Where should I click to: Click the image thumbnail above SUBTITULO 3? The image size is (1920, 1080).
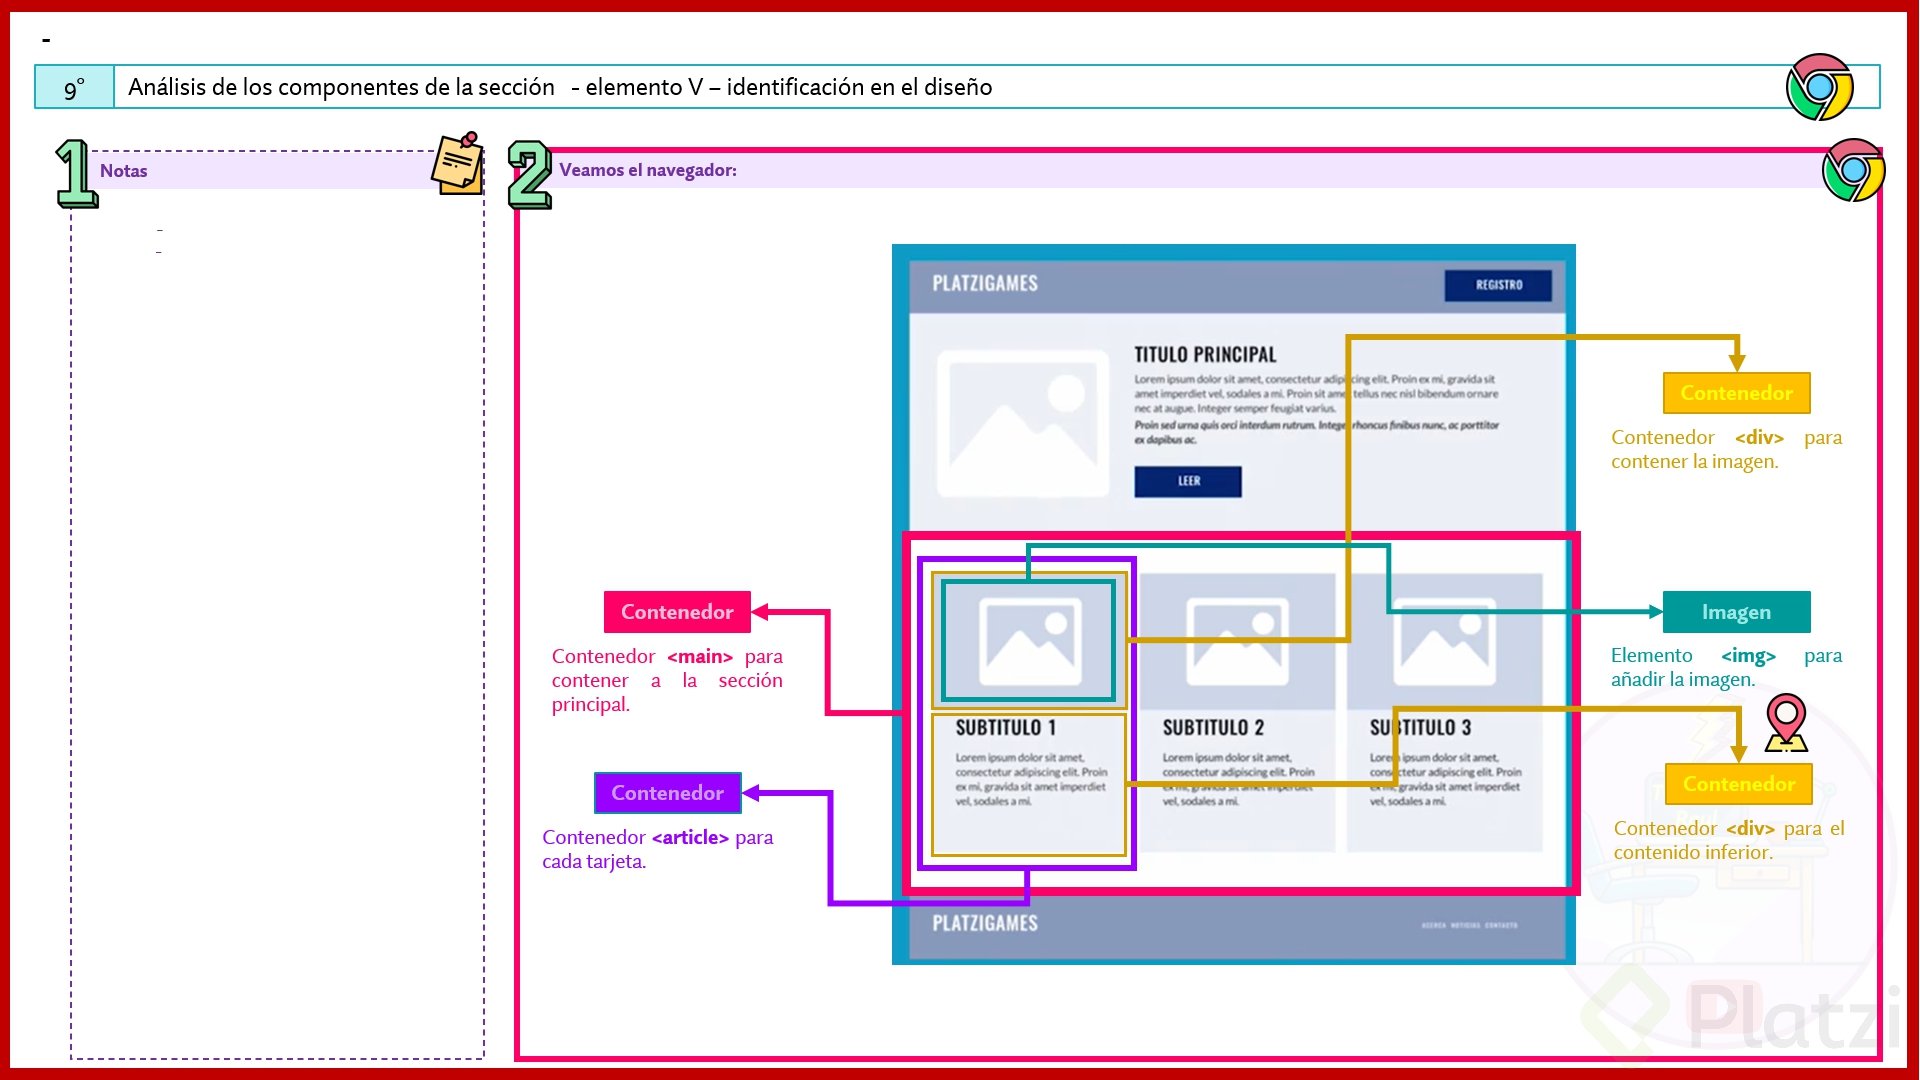click(1445, 641)
